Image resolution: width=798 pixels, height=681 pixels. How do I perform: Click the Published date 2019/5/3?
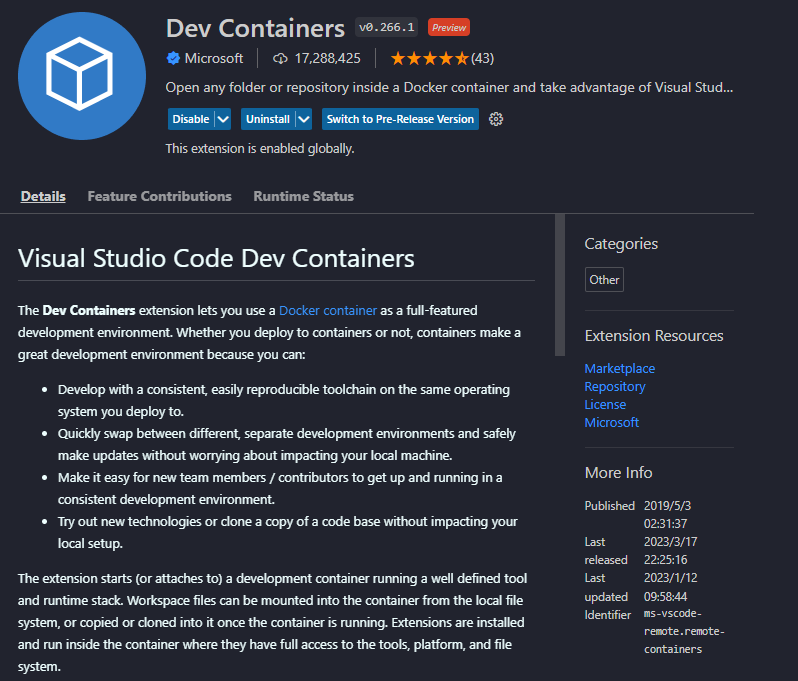[x=667, y=506]
